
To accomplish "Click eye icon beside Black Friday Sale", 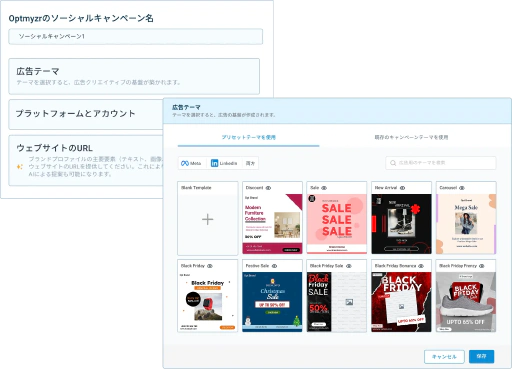I will click(x=349, y=266).
